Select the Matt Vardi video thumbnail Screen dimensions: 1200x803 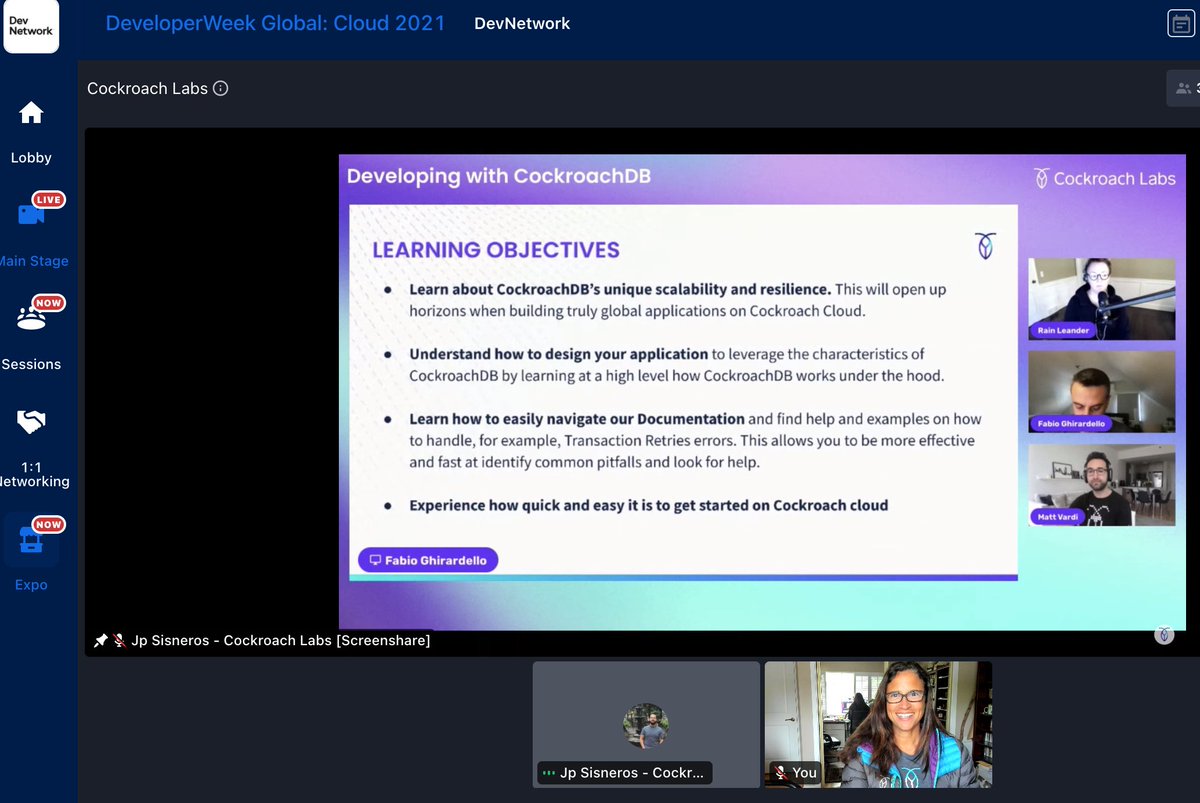pos(1102,485)
